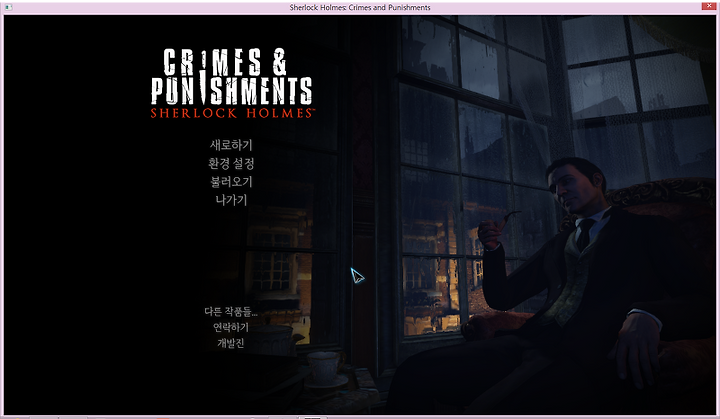Choose 나가기 to exit the game

pos(231,200)
